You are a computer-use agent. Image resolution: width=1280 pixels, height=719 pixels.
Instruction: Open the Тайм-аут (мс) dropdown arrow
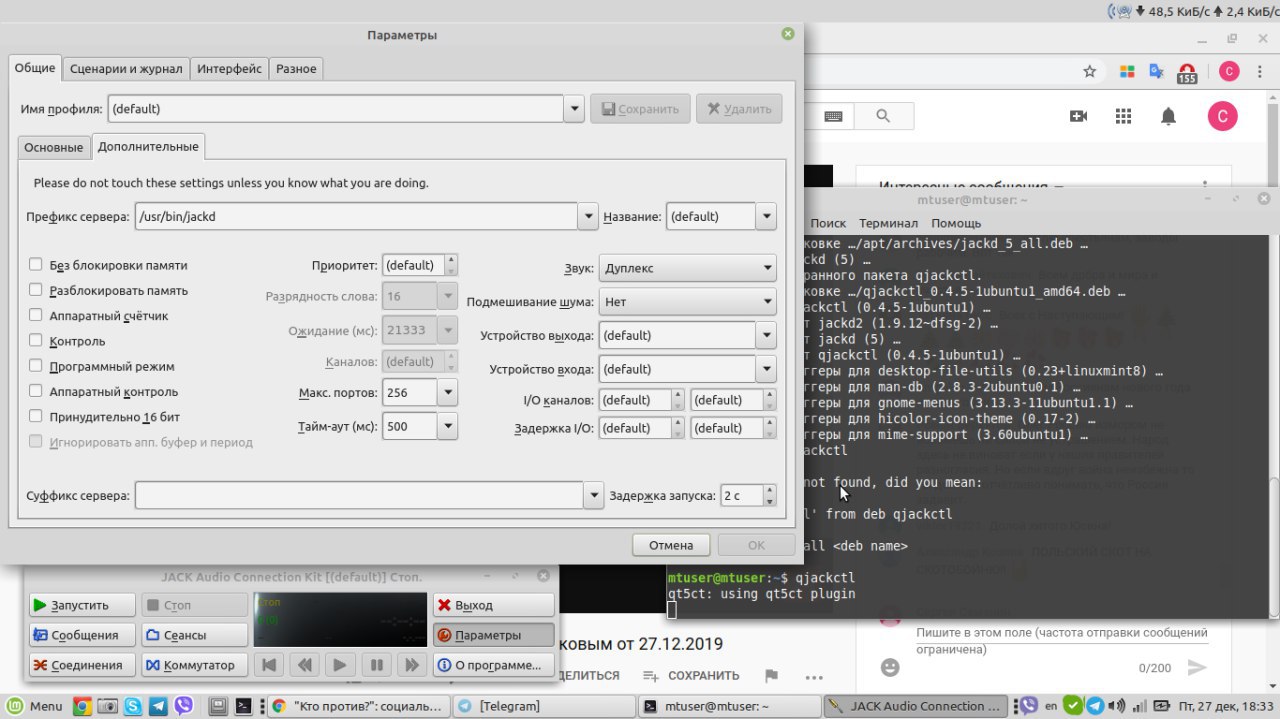coord(448,426)
